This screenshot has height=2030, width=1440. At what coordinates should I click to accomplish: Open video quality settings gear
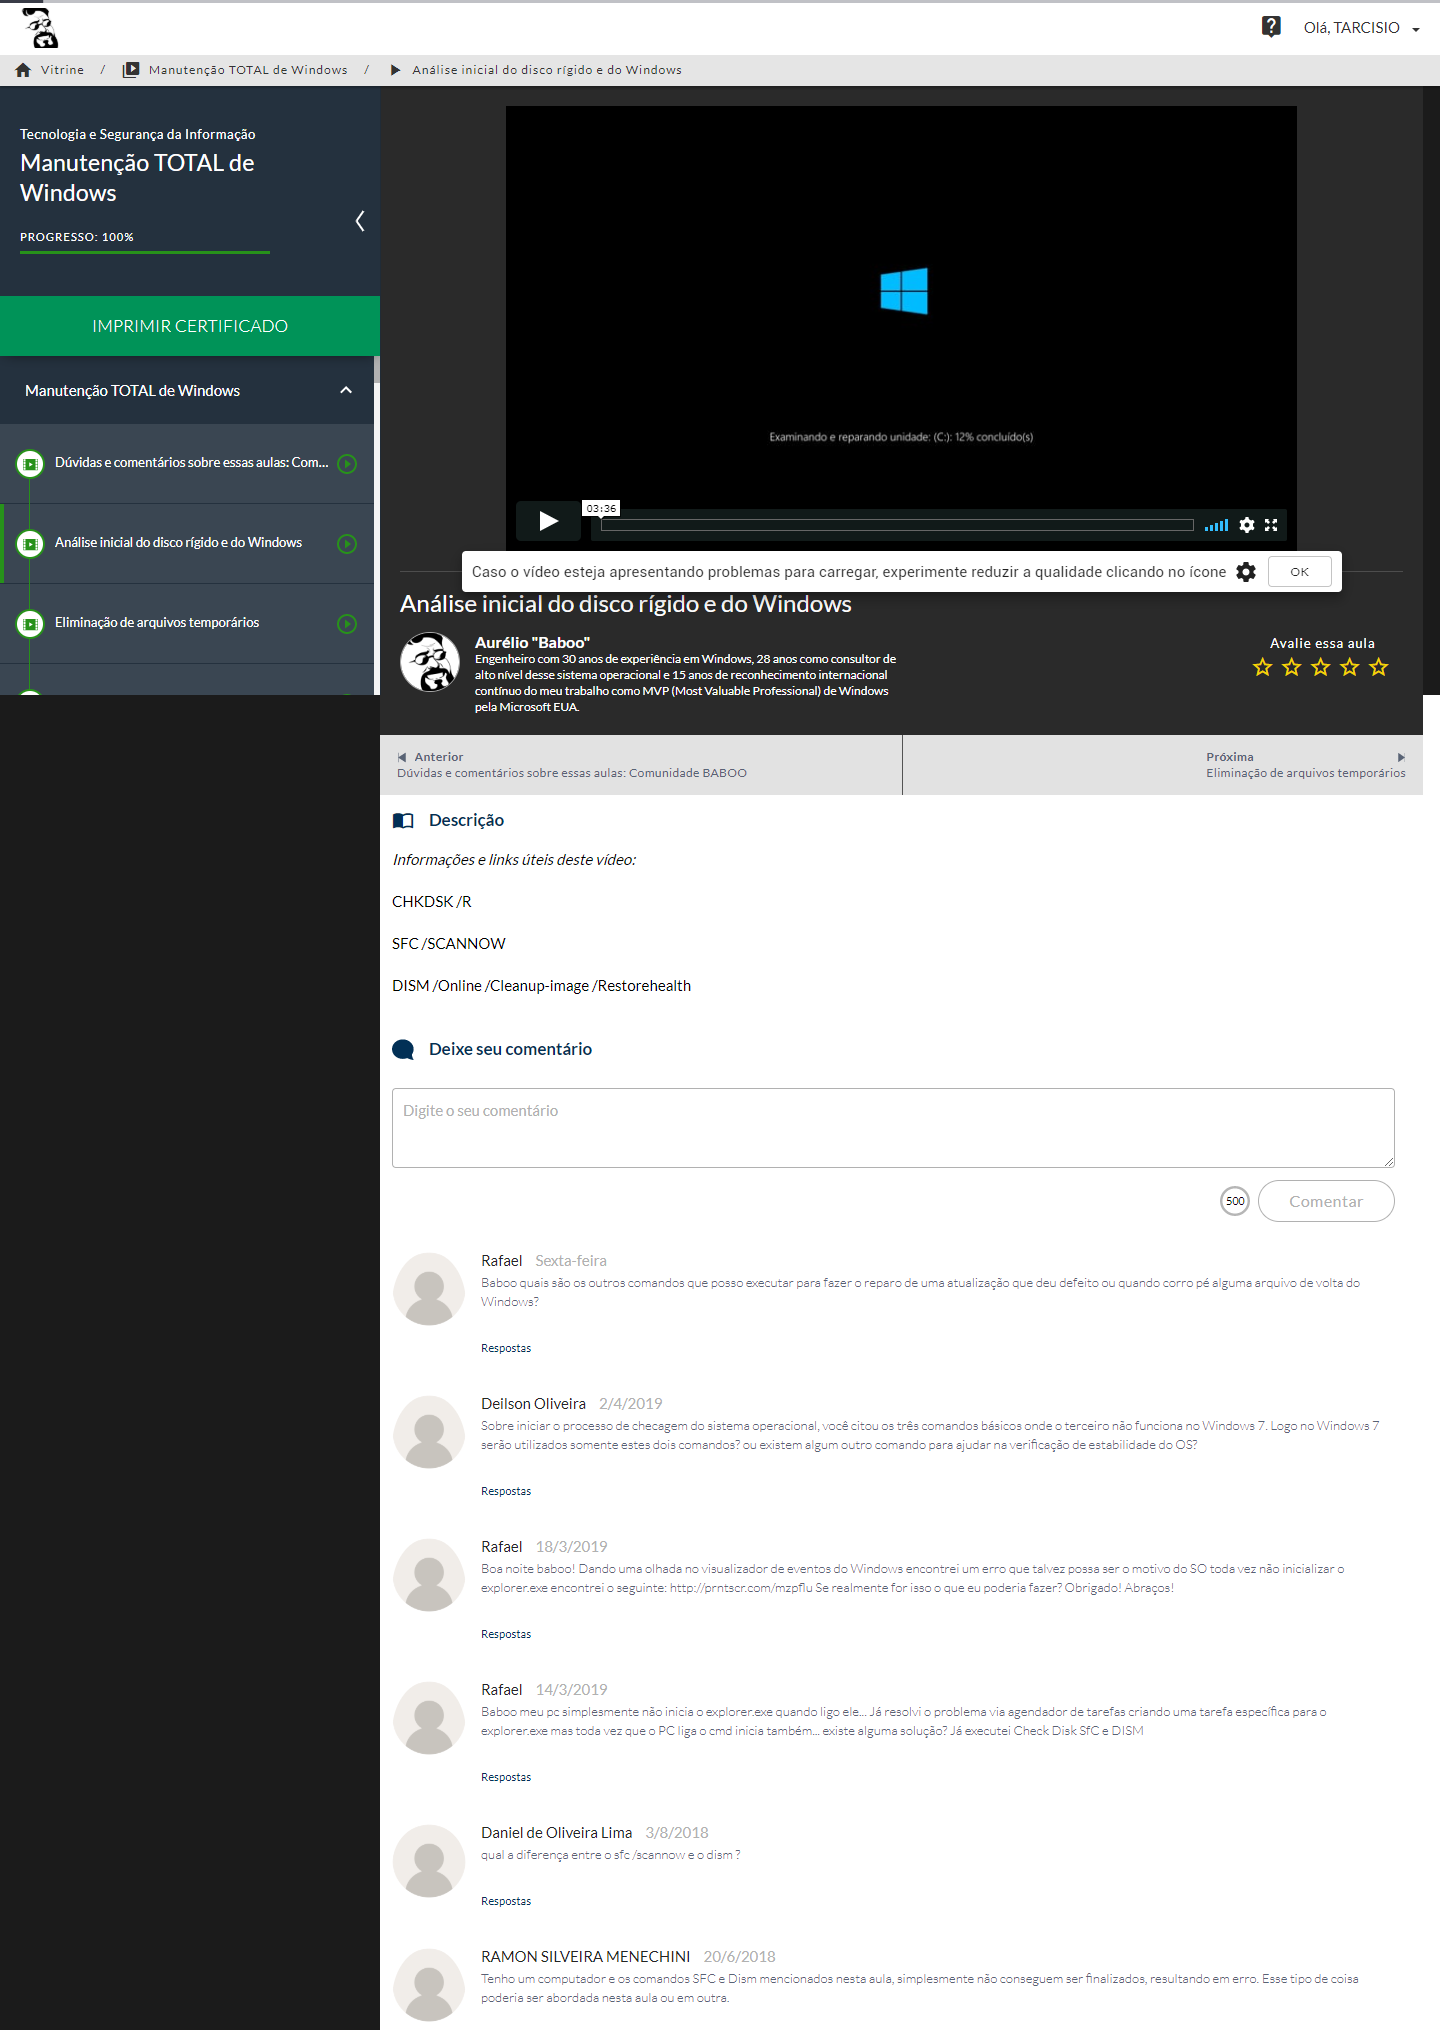(1246, 525)
